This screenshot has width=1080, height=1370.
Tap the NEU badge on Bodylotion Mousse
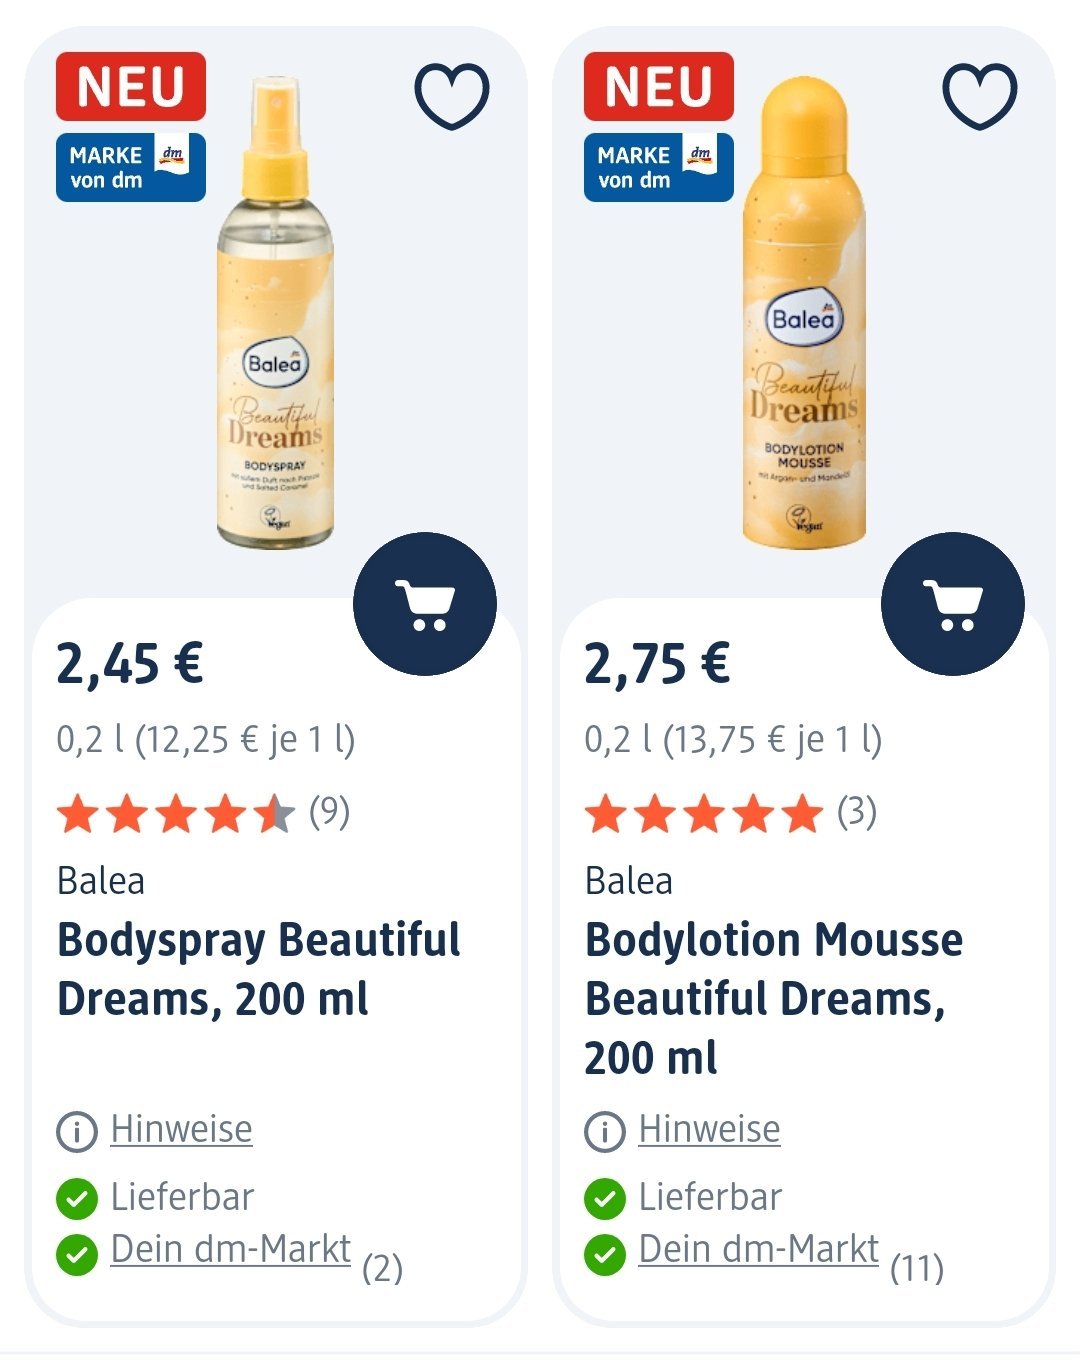pyautogui.click(x=659, y=87)
